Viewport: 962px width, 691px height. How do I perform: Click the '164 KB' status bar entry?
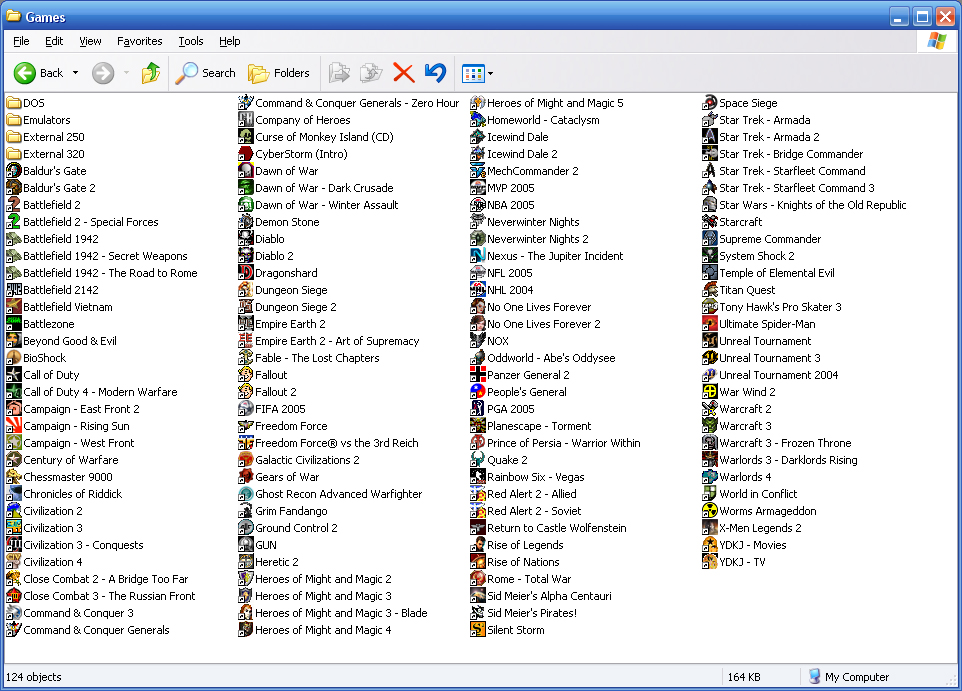pyautogui.click(x=744, y=677)
